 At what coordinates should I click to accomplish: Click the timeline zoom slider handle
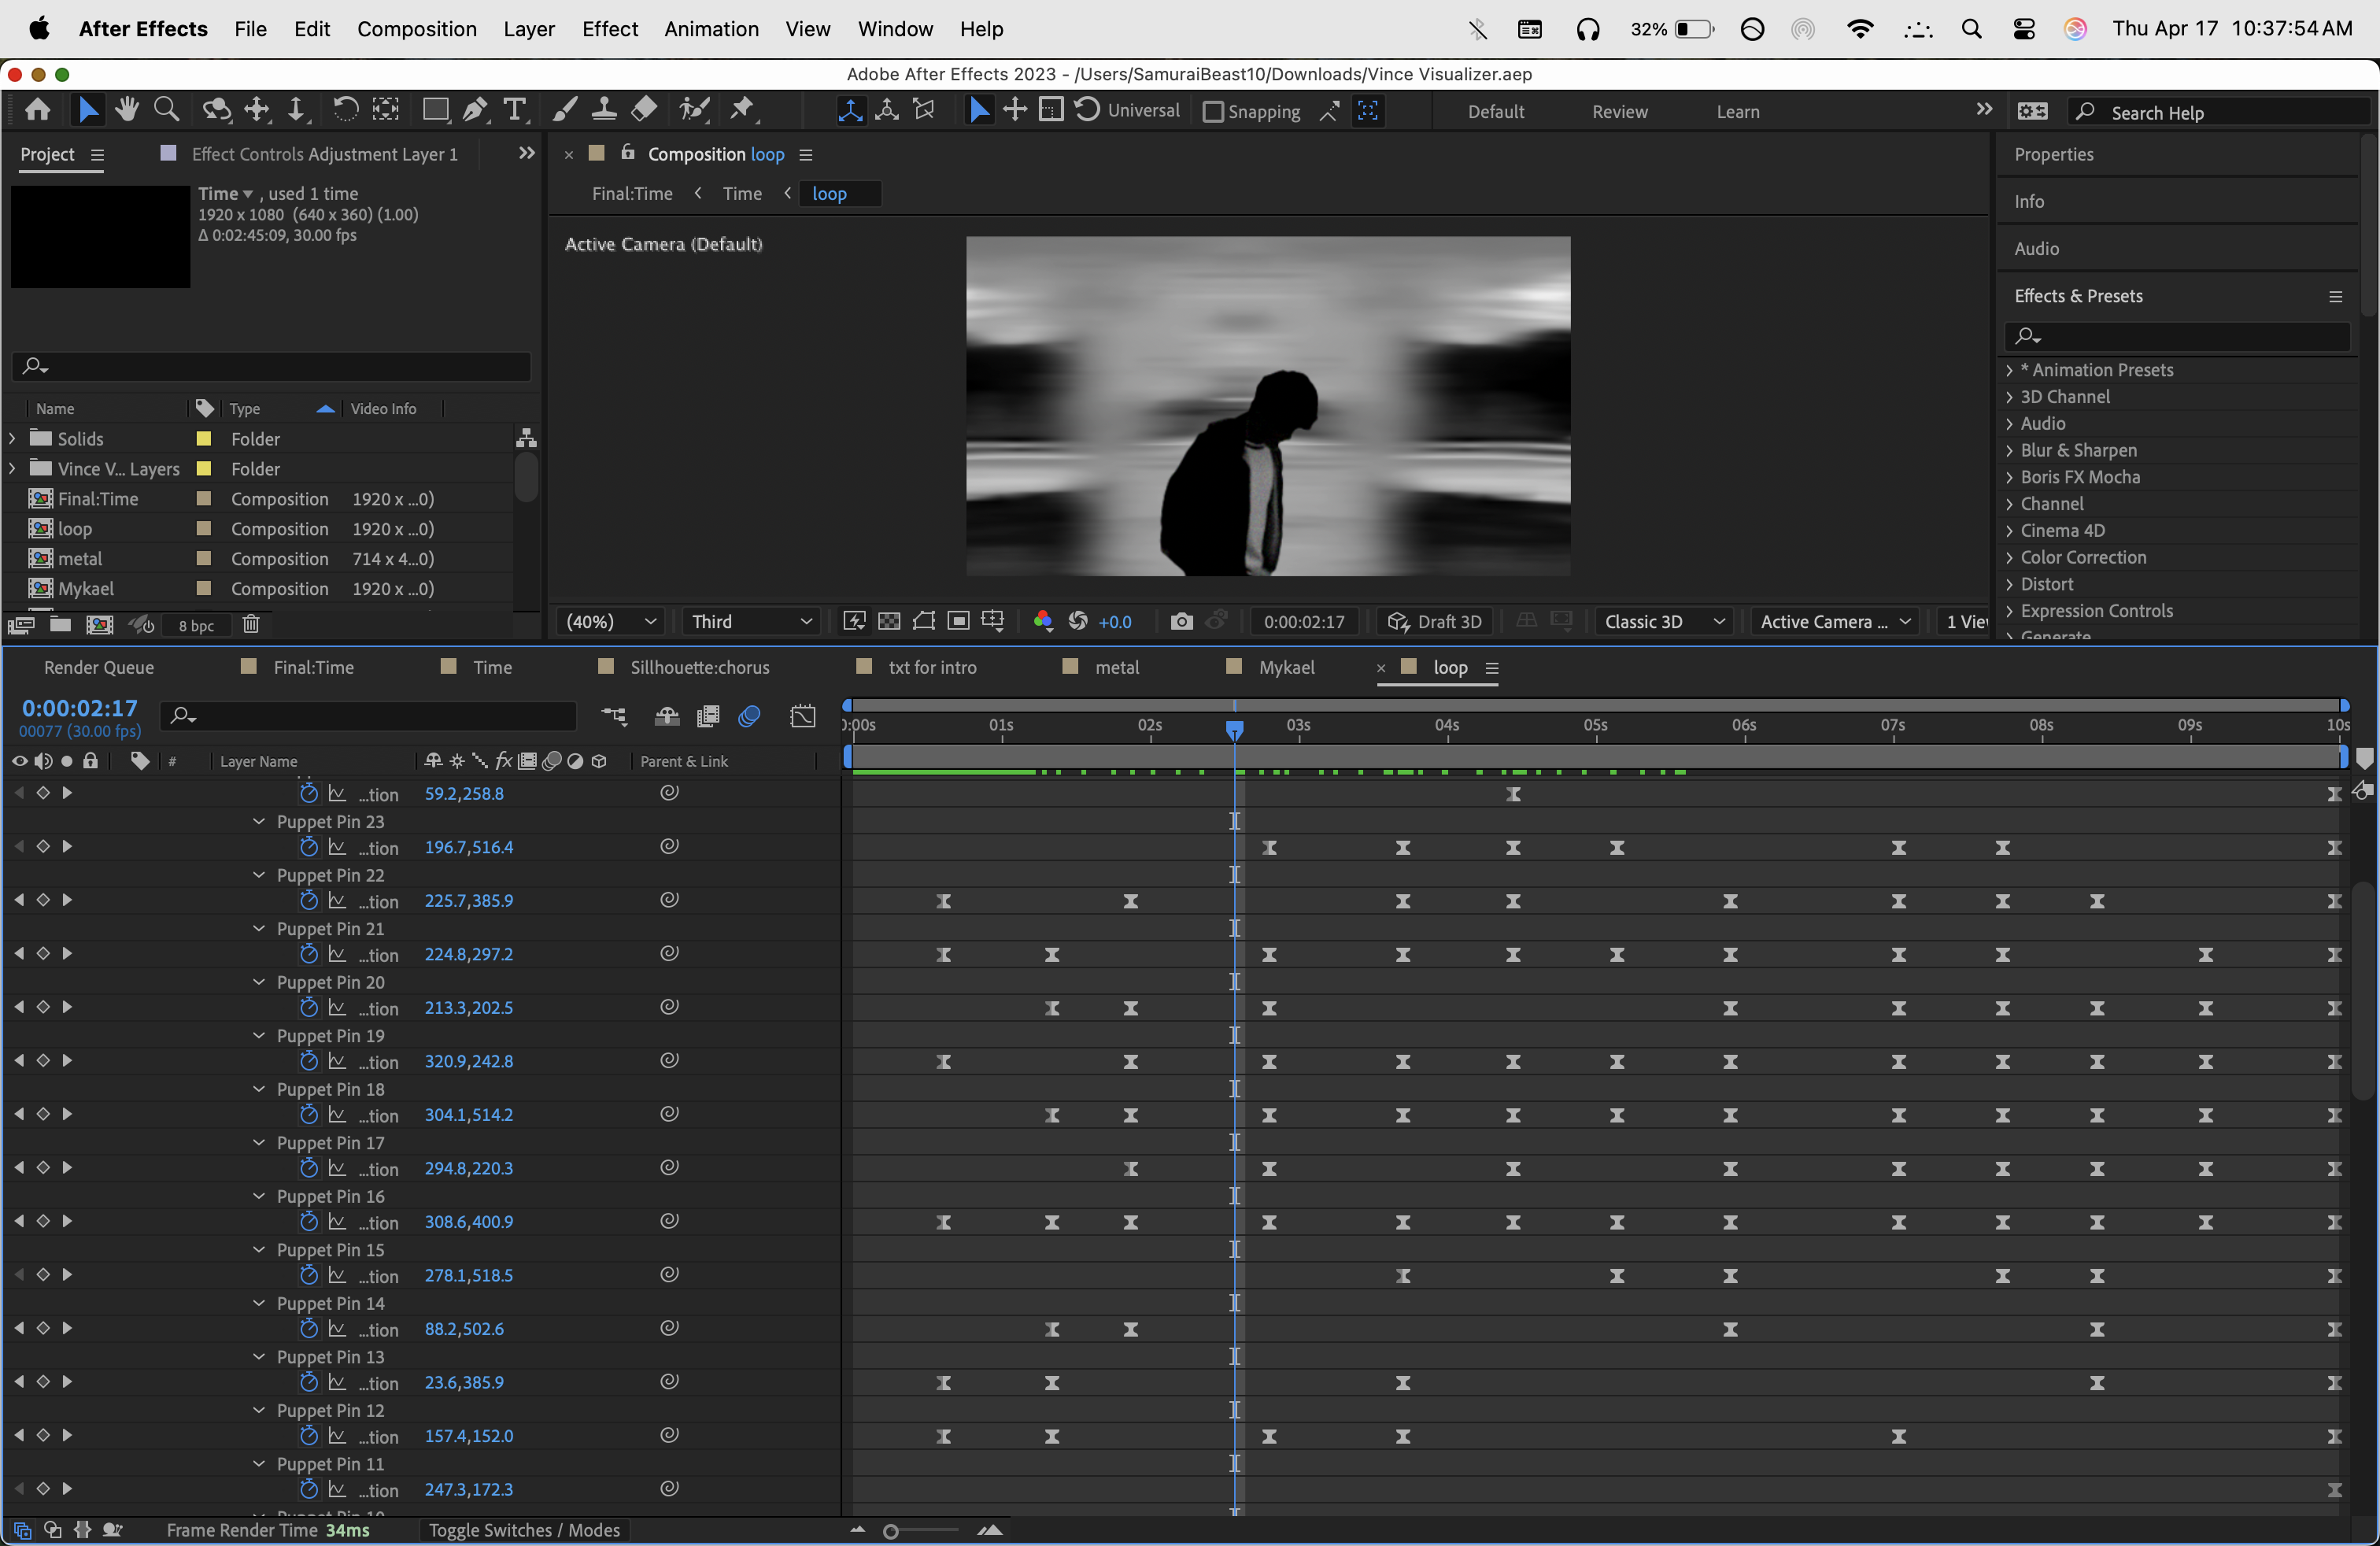(890, 1531)
